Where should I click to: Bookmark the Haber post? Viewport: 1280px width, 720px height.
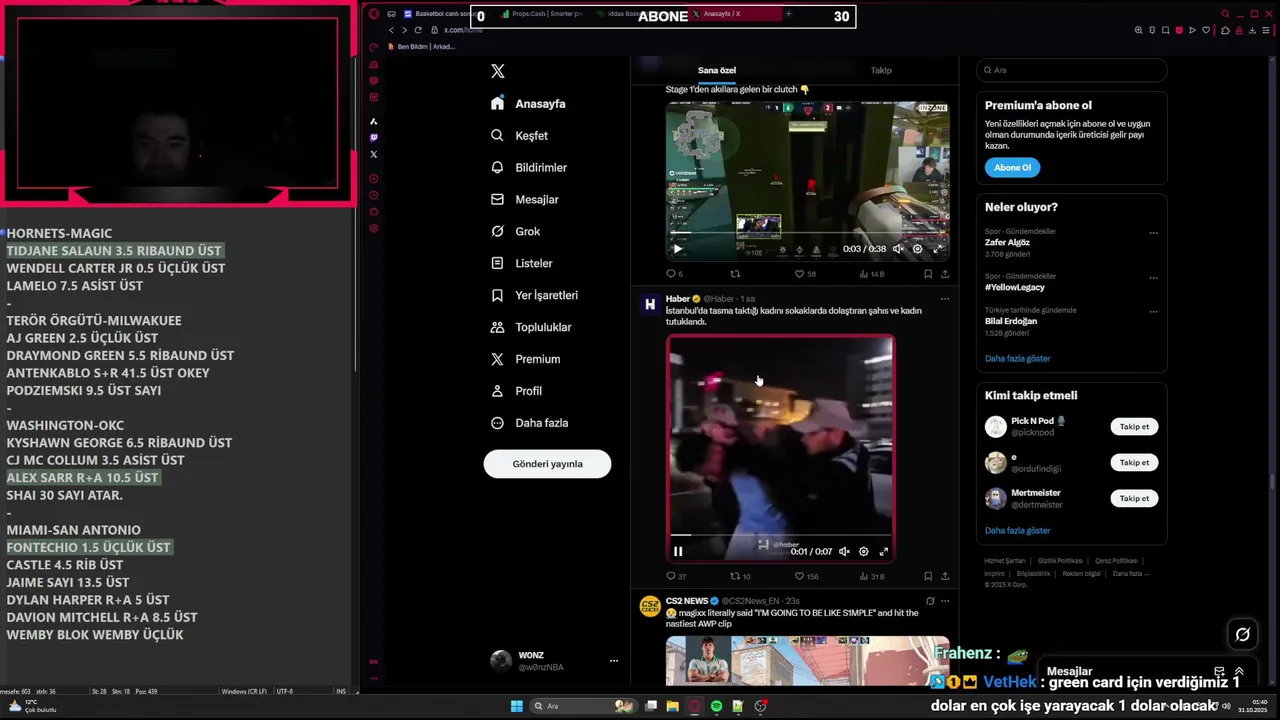pyautogui.click(x=928, y=576)
